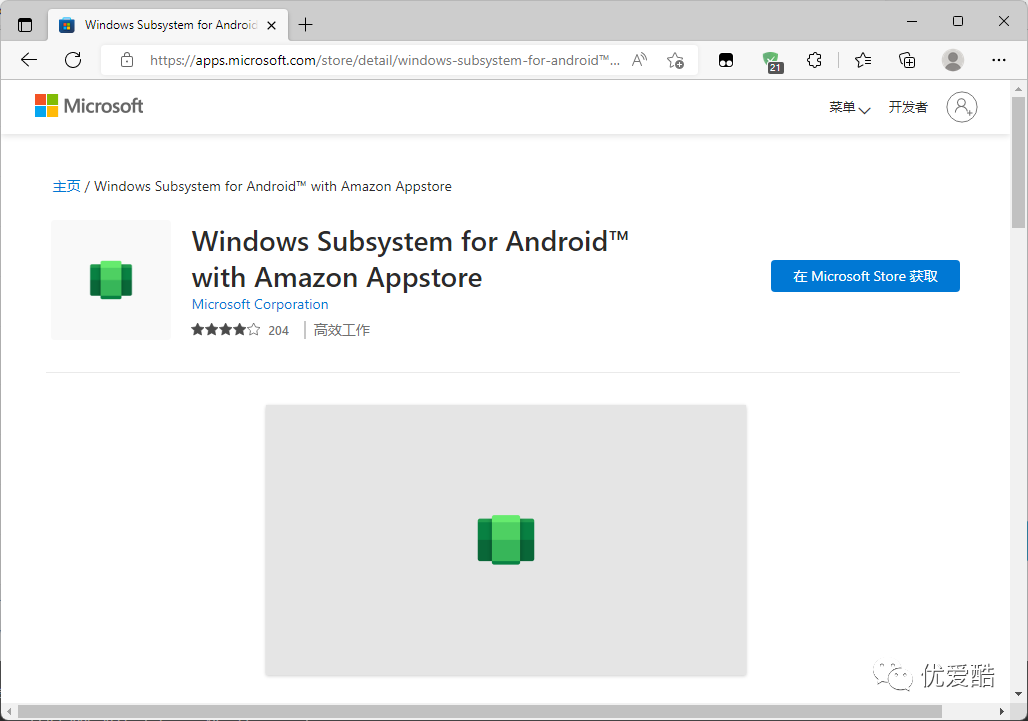View site information lock icon
Screen dimensions: 1028x721
pyautogui.click(x=127, y=60)
